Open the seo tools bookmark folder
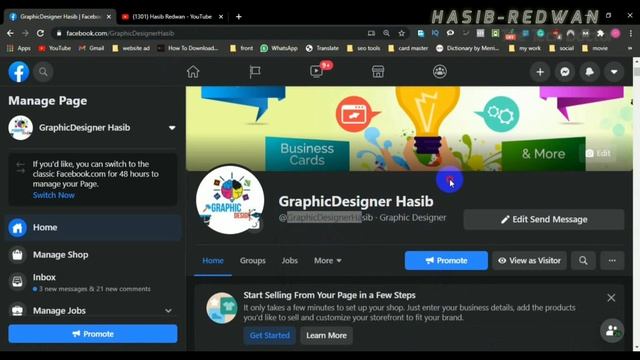The image size is (640, 360). 363,48
